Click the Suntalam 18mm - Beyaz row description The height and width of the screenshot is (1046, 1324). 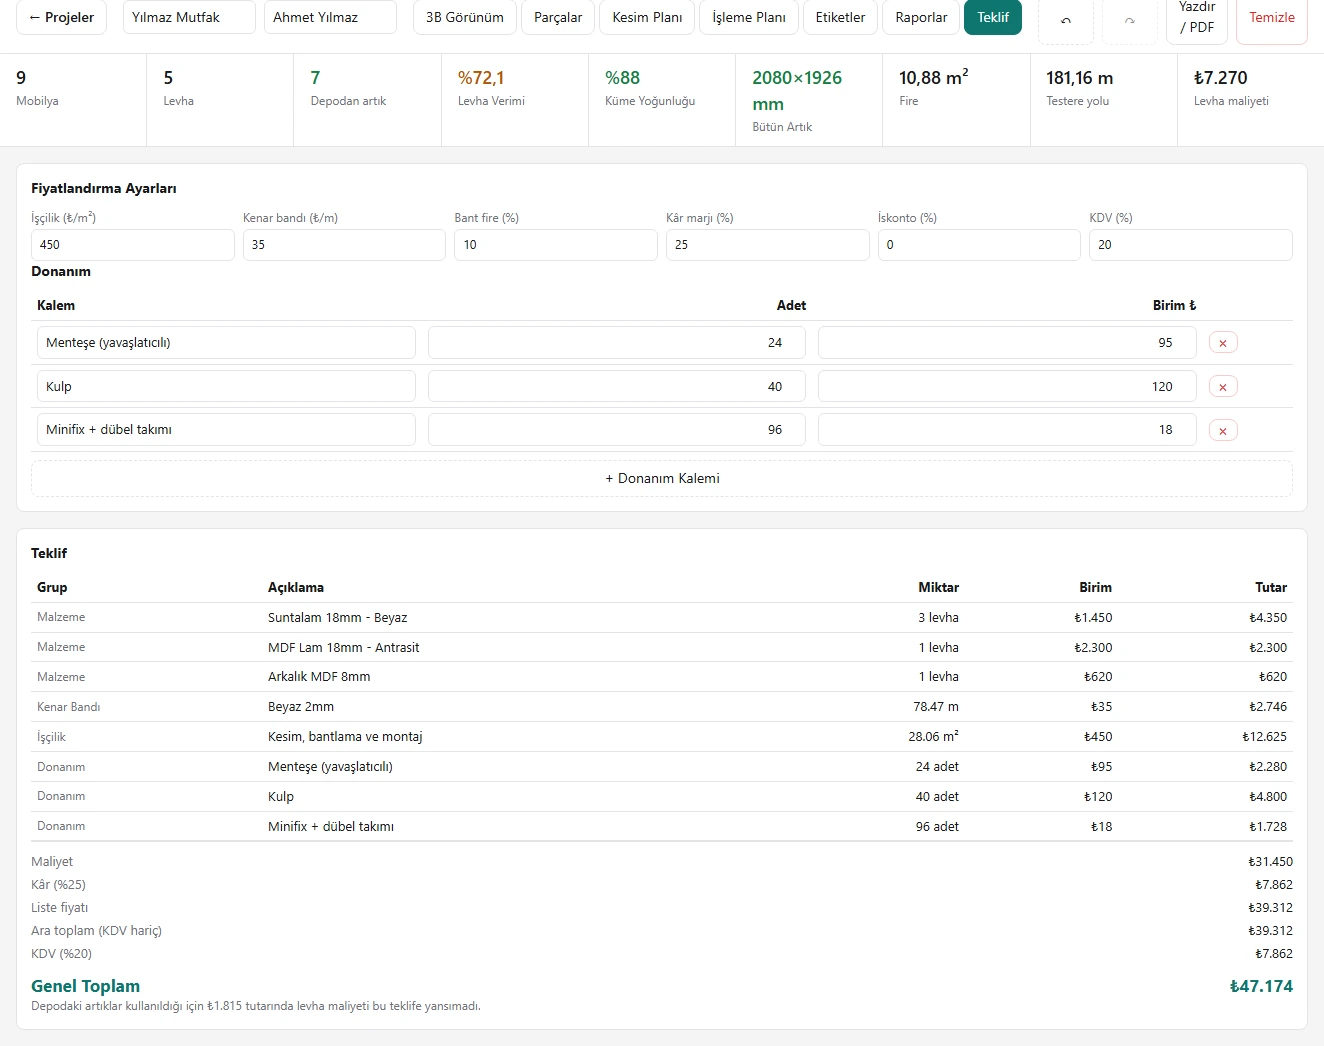point(337,618)
